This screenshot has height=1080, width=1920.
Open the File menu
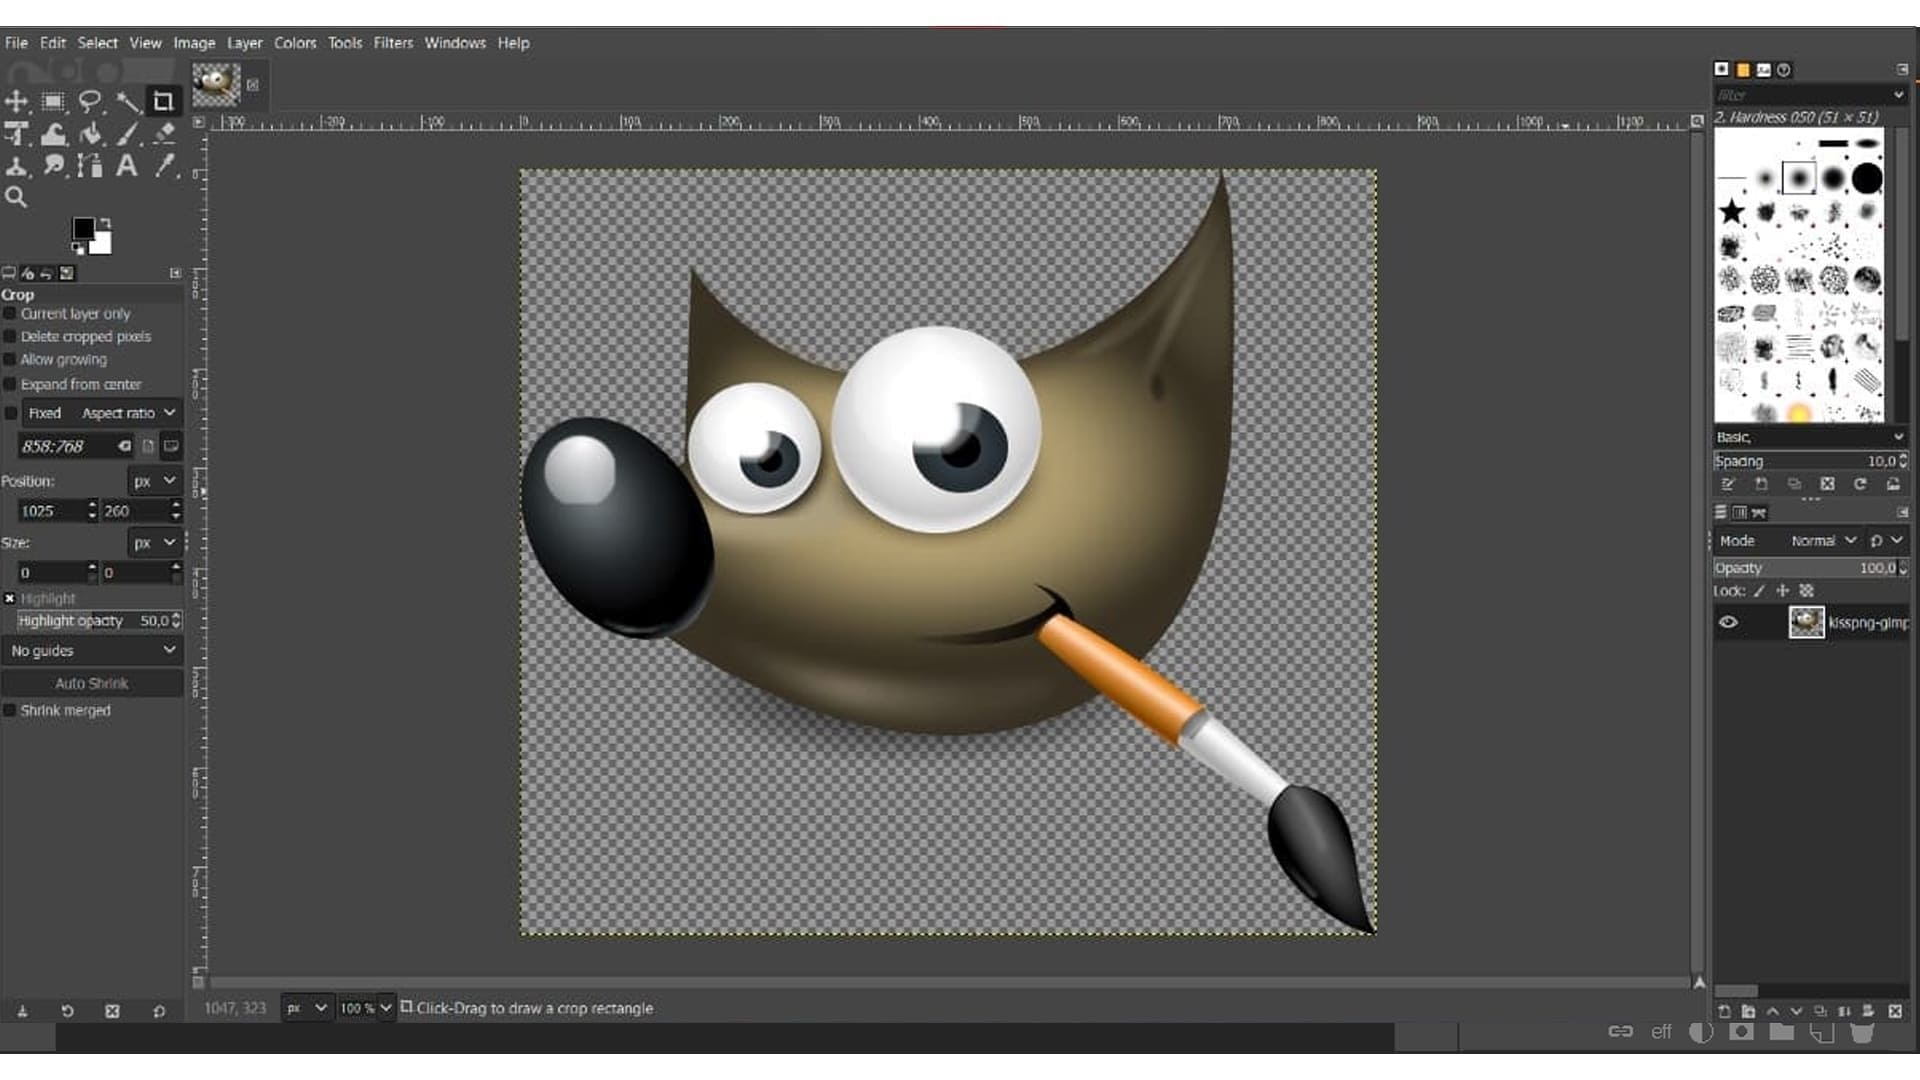[x=16, y=43]
